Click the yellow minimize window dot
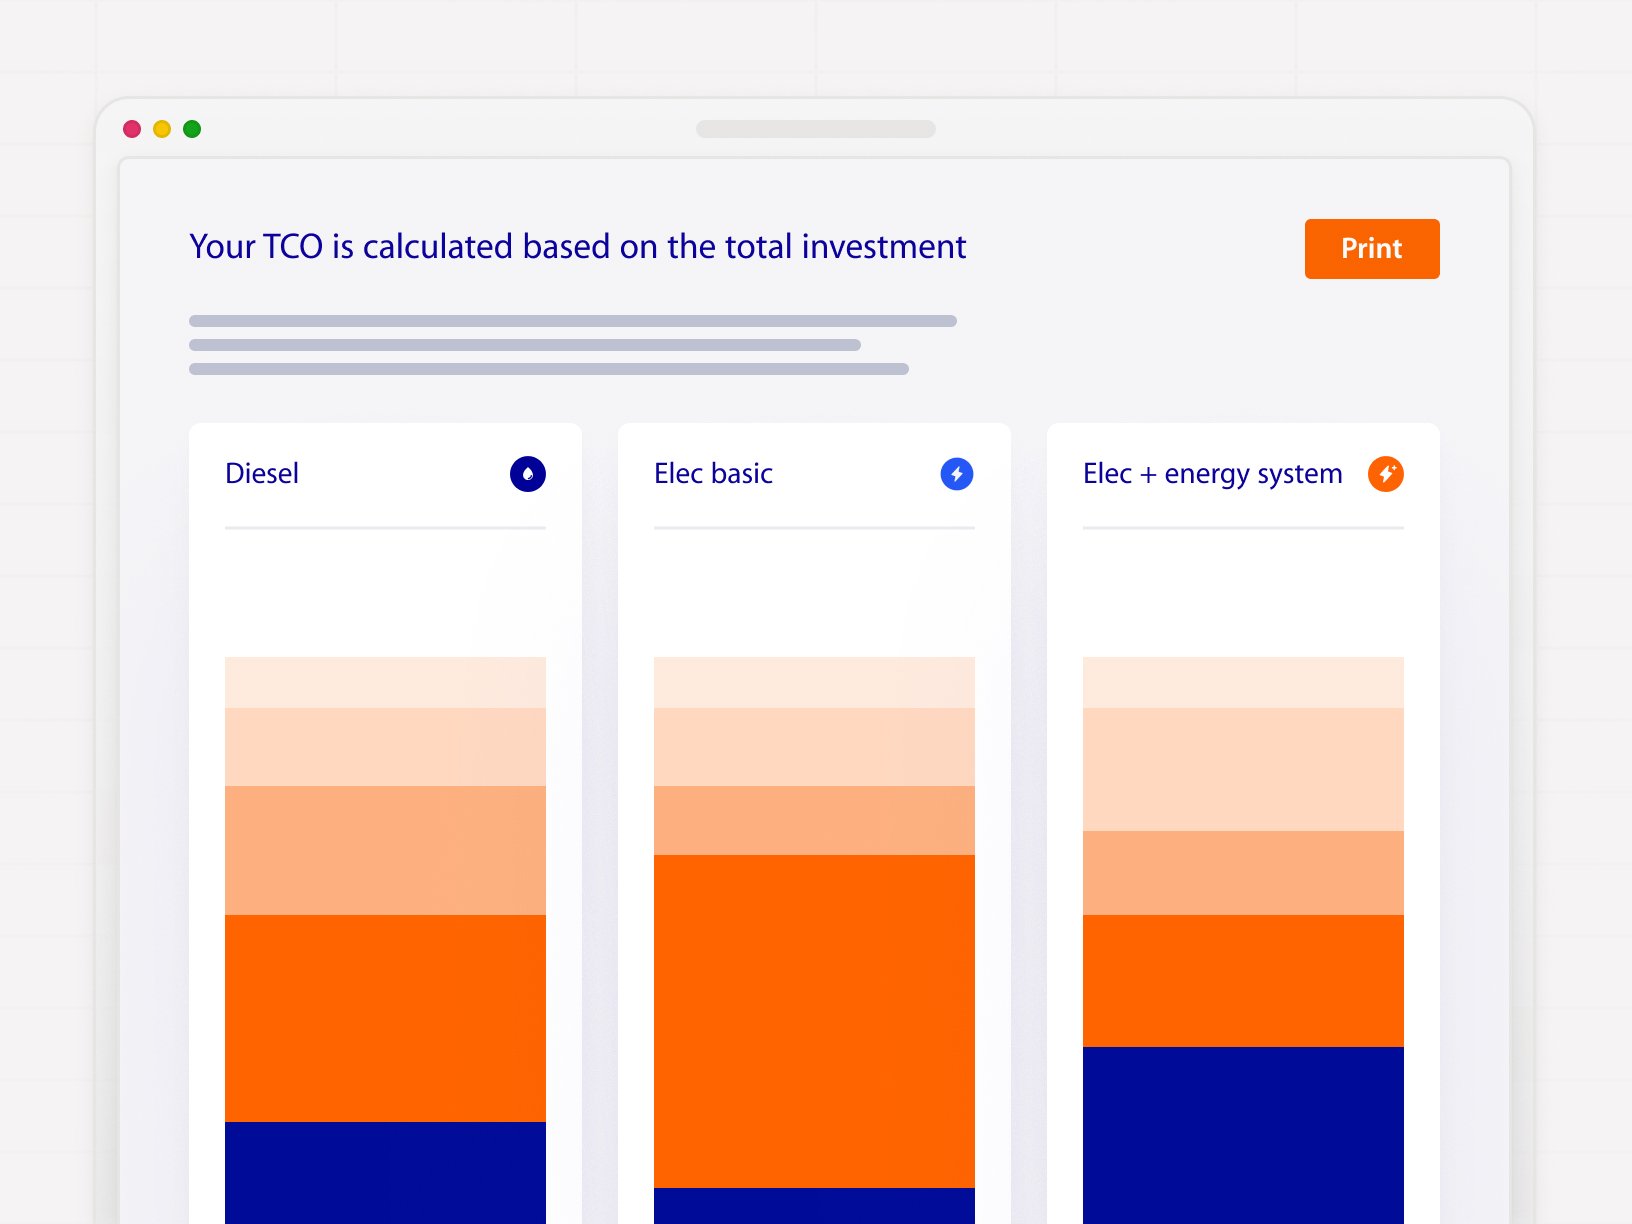 [162, 129]
